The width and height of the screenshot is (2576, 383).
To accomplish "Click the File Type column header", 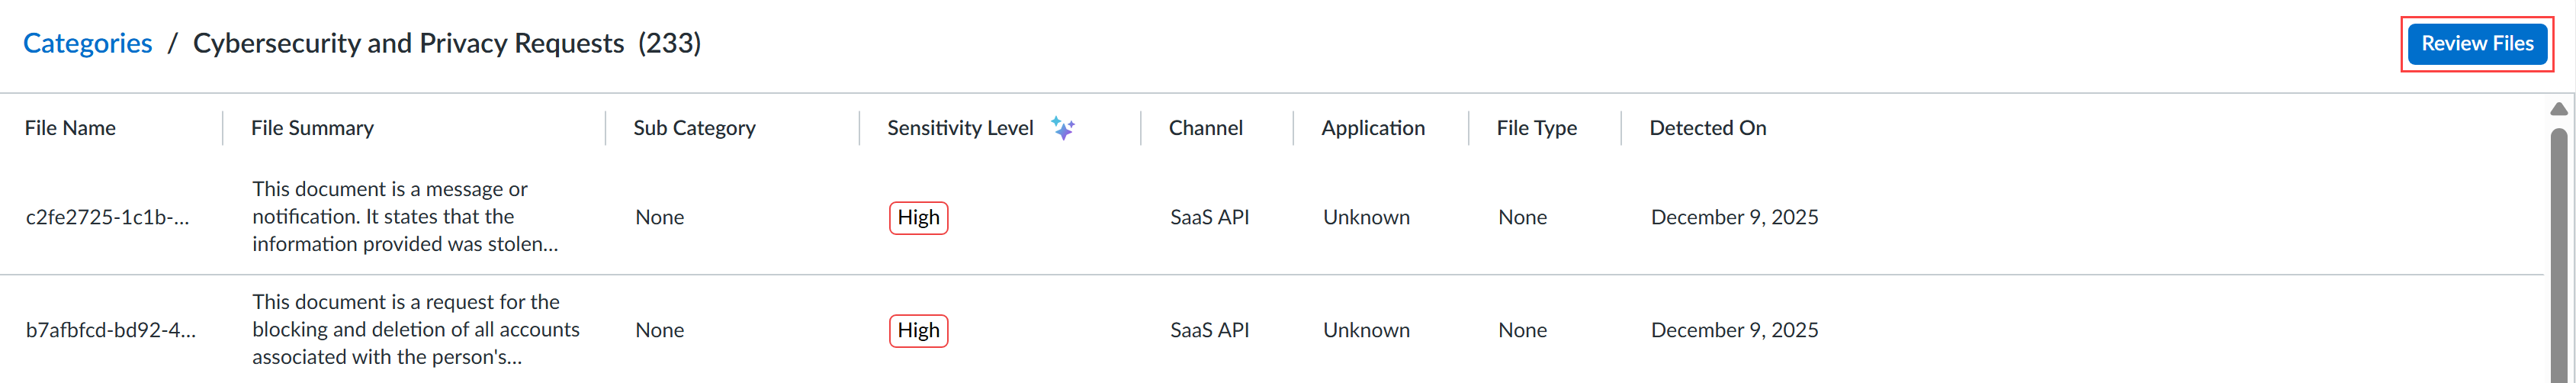I will pyautogui.click(x=1536, y=128).
